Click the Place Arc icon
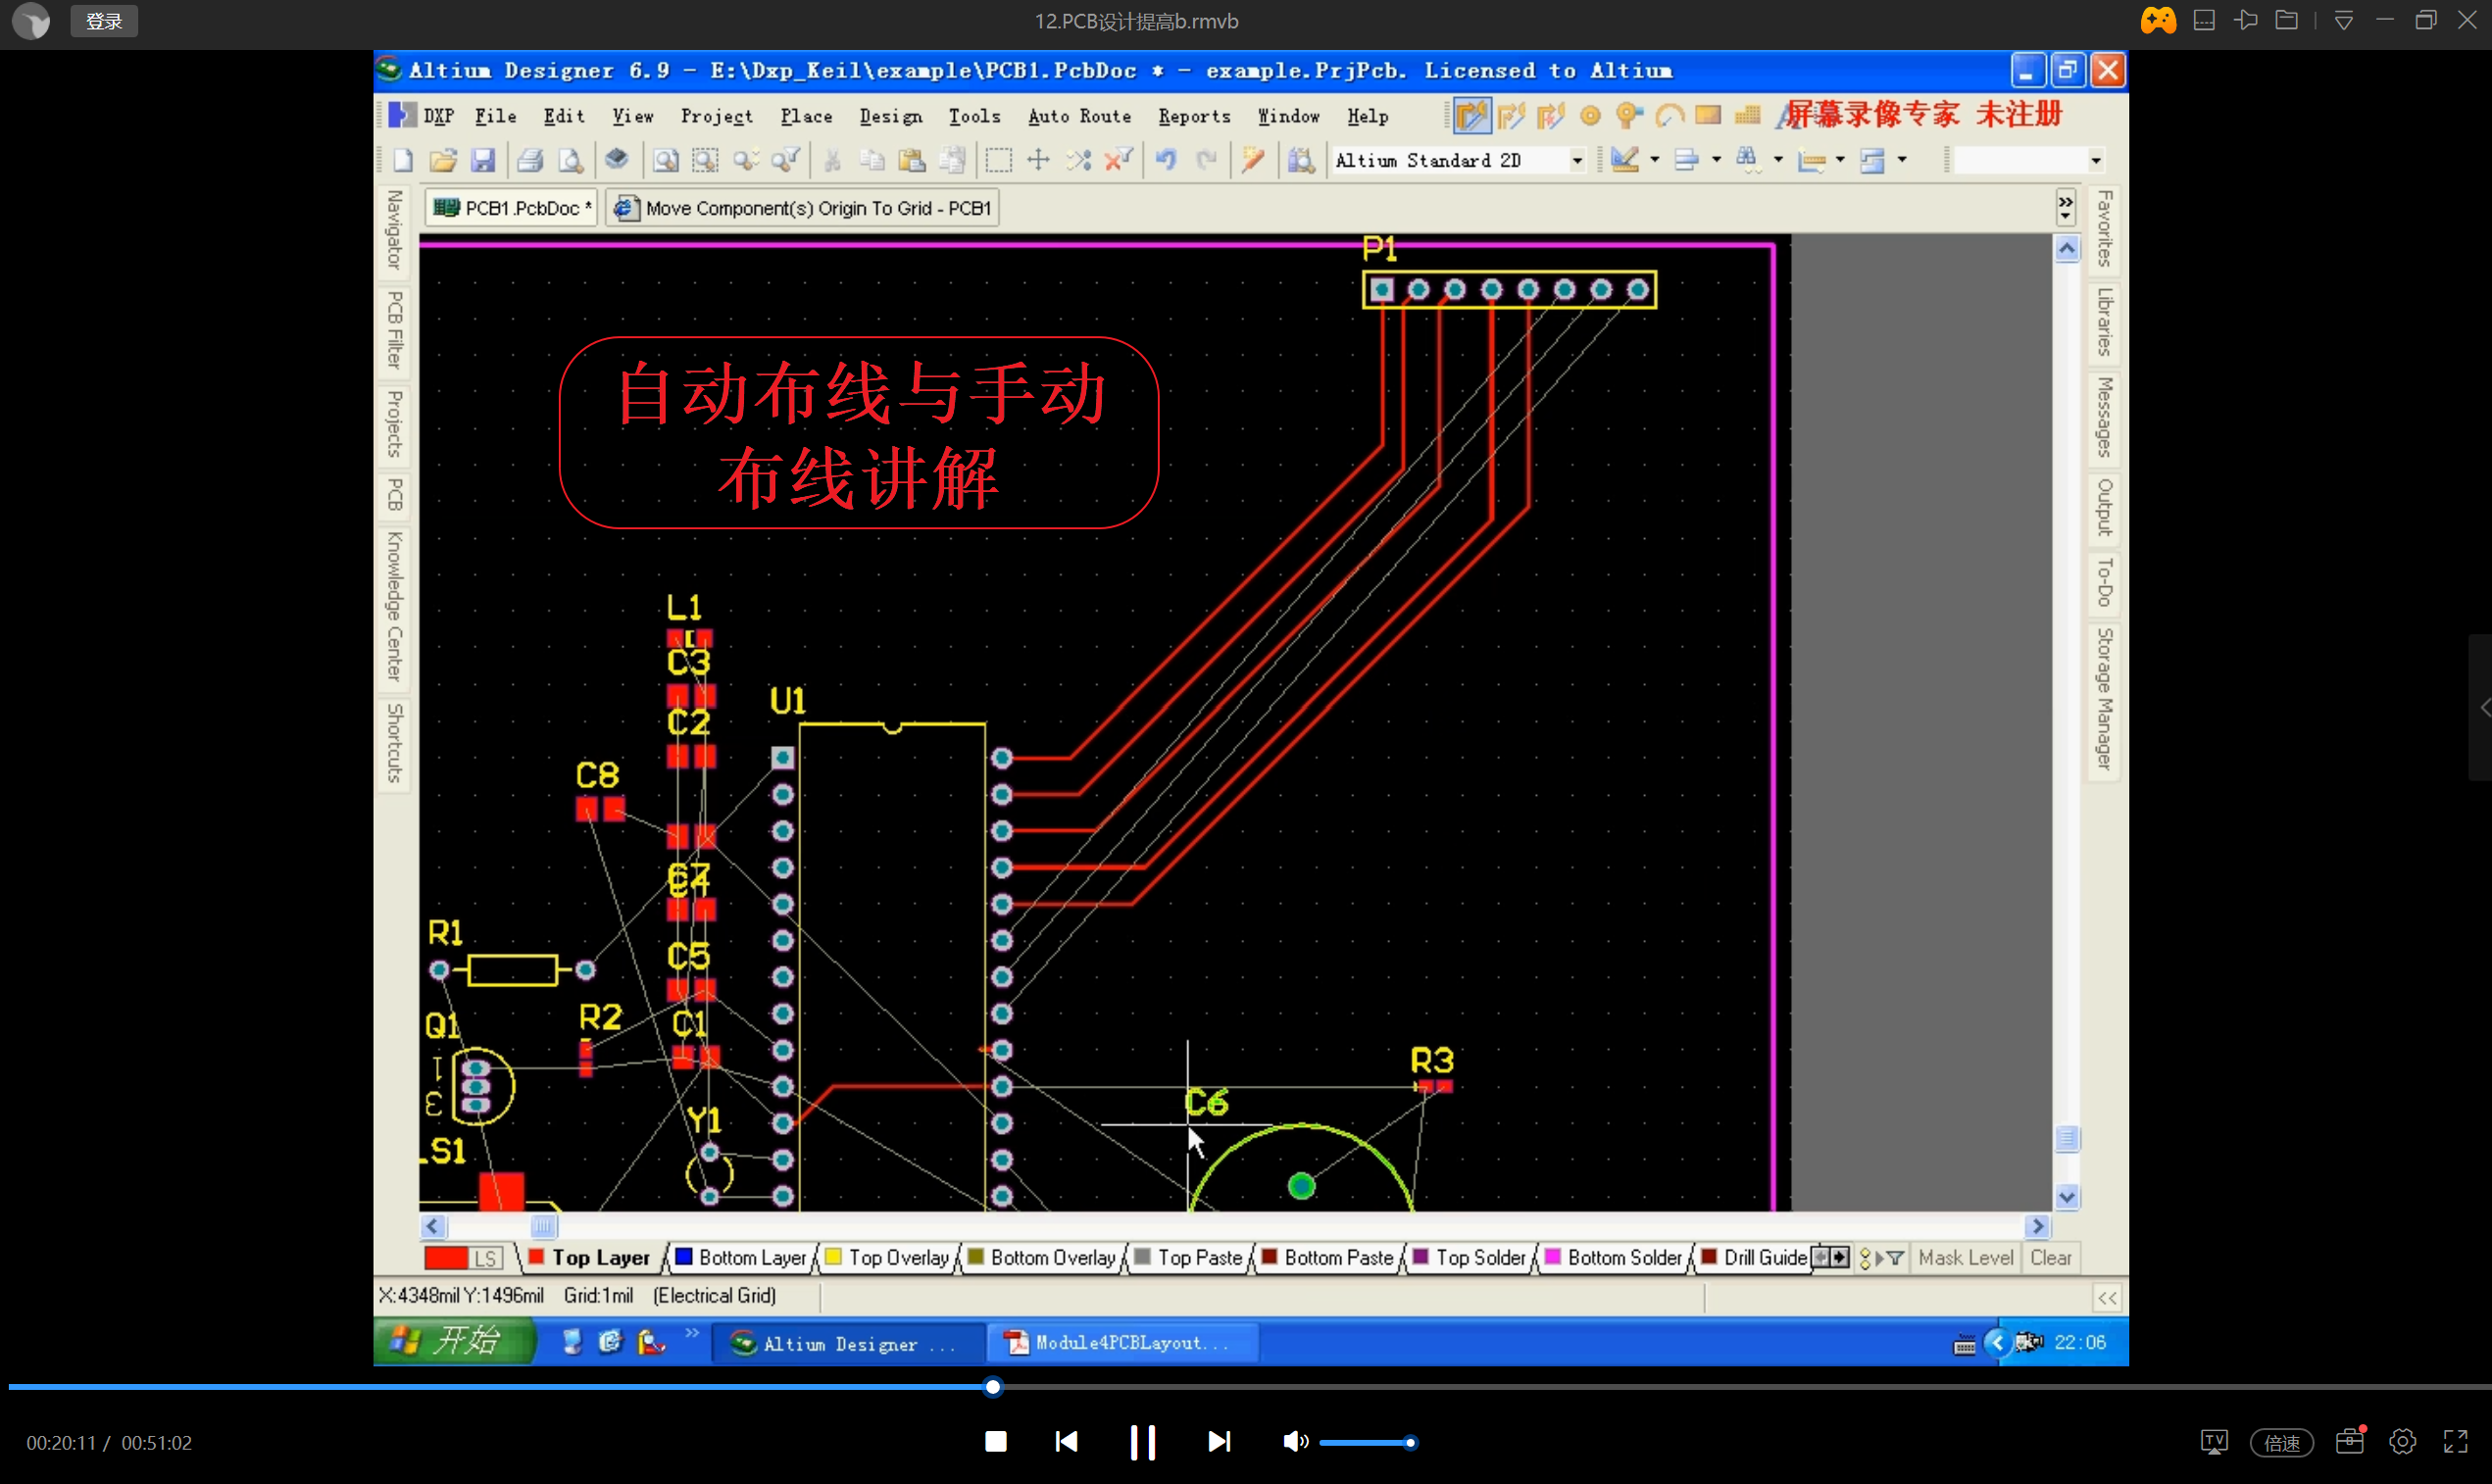 (1670, 116)
